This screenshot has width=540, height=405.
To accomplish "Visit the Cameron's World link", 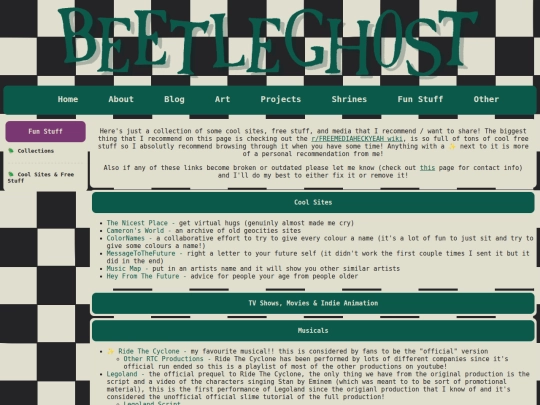I will [x=135, y=230].
